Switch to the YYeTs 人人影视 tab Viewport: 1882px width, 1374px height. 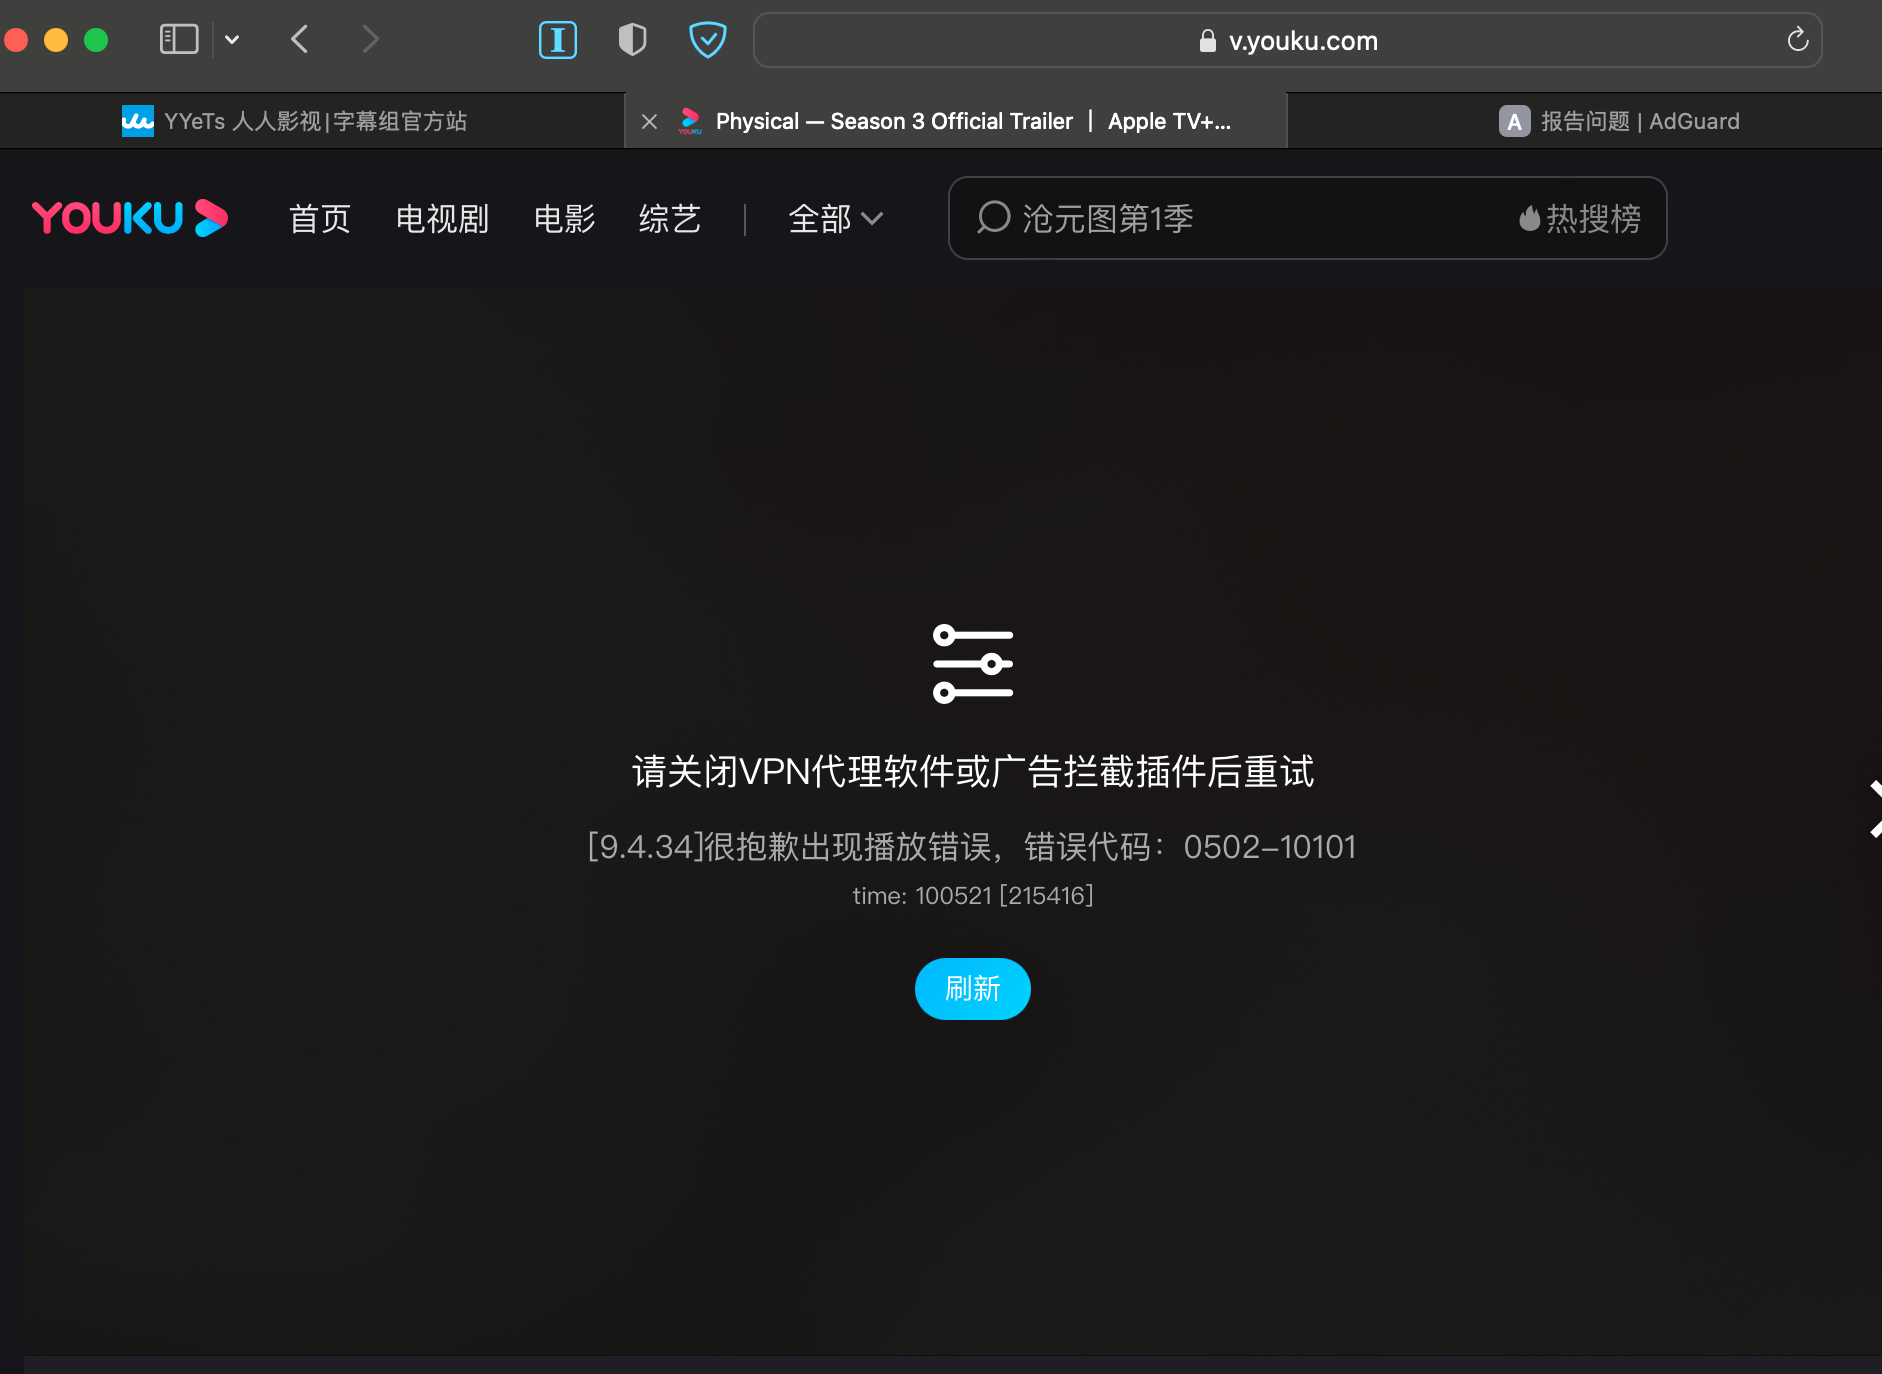(300, 120)
